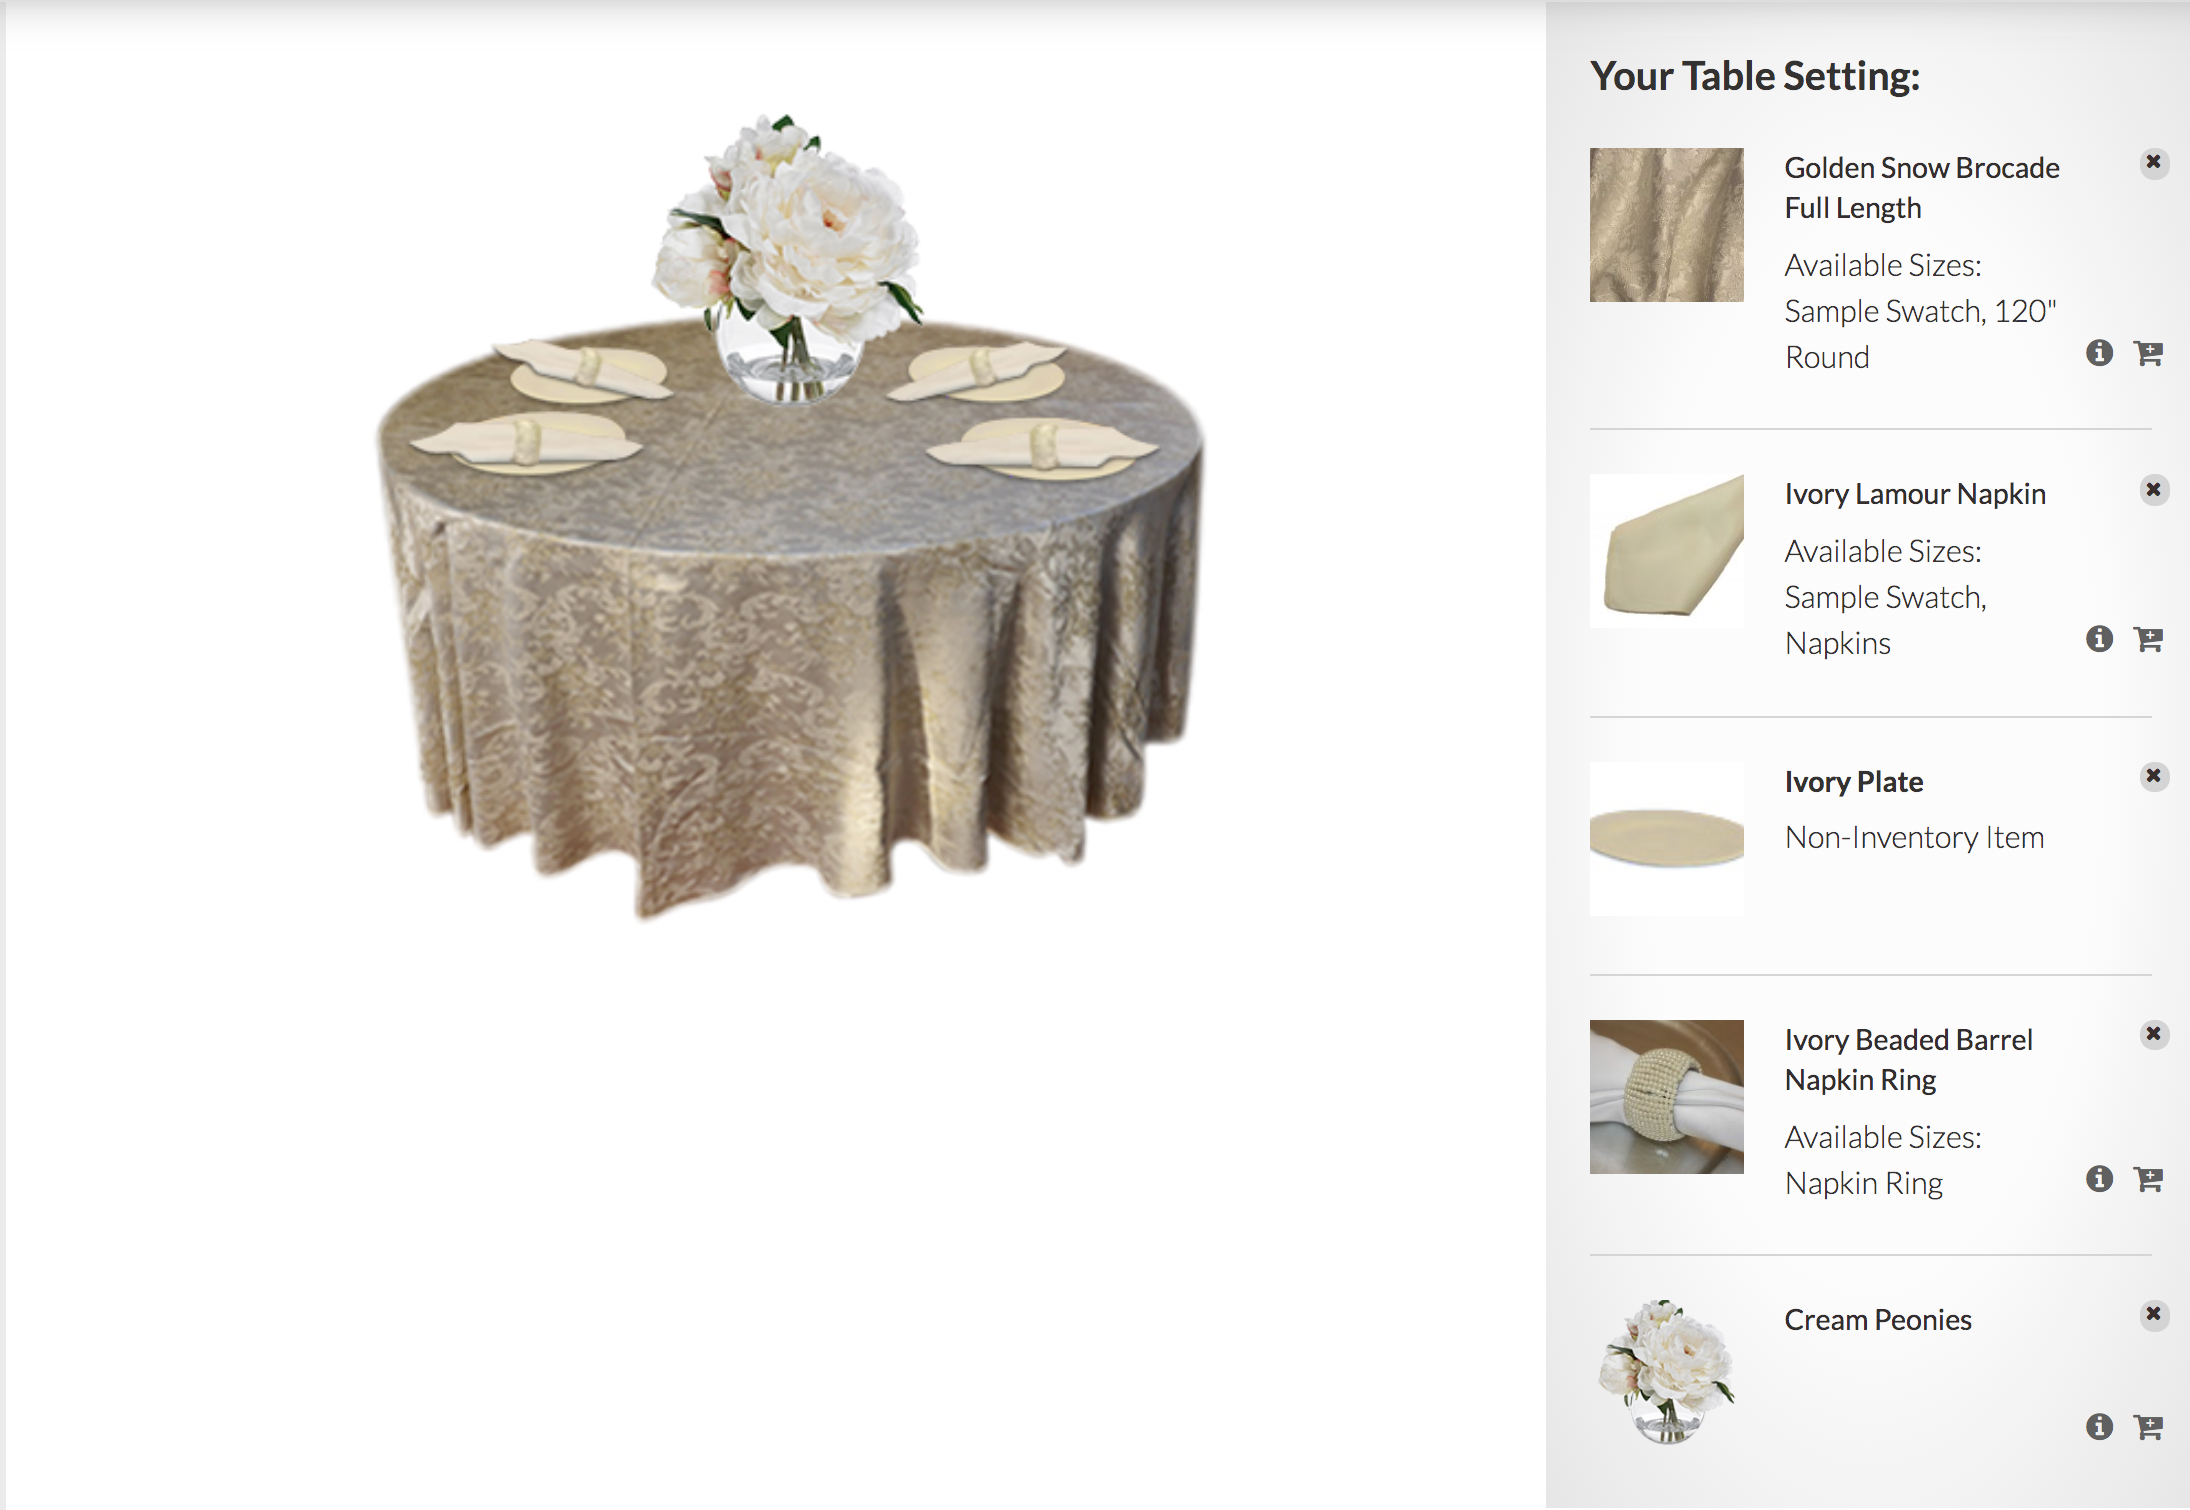This screenshot has width=2190, height=1510.
Task: Remove Cream Peonies centerpiece
Action: pos(2154,1314)
